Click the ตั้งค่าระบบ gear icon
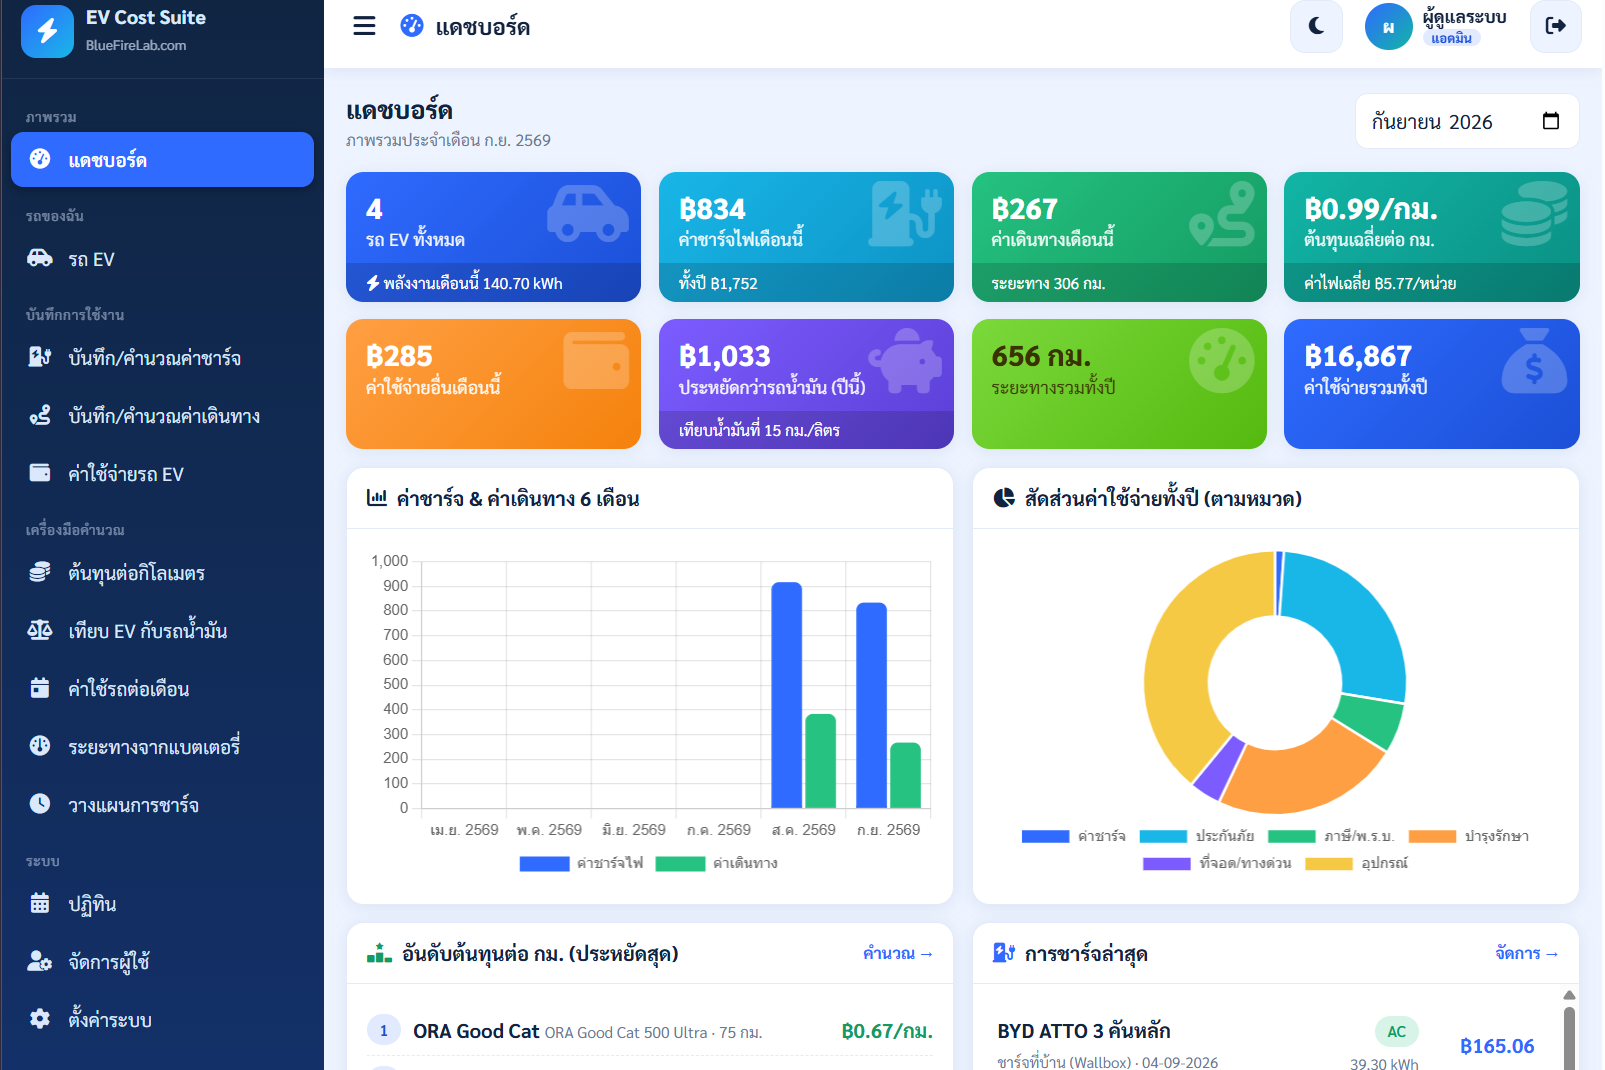The width and height of the screenshot is (1605, 1070). point(40,1019)
